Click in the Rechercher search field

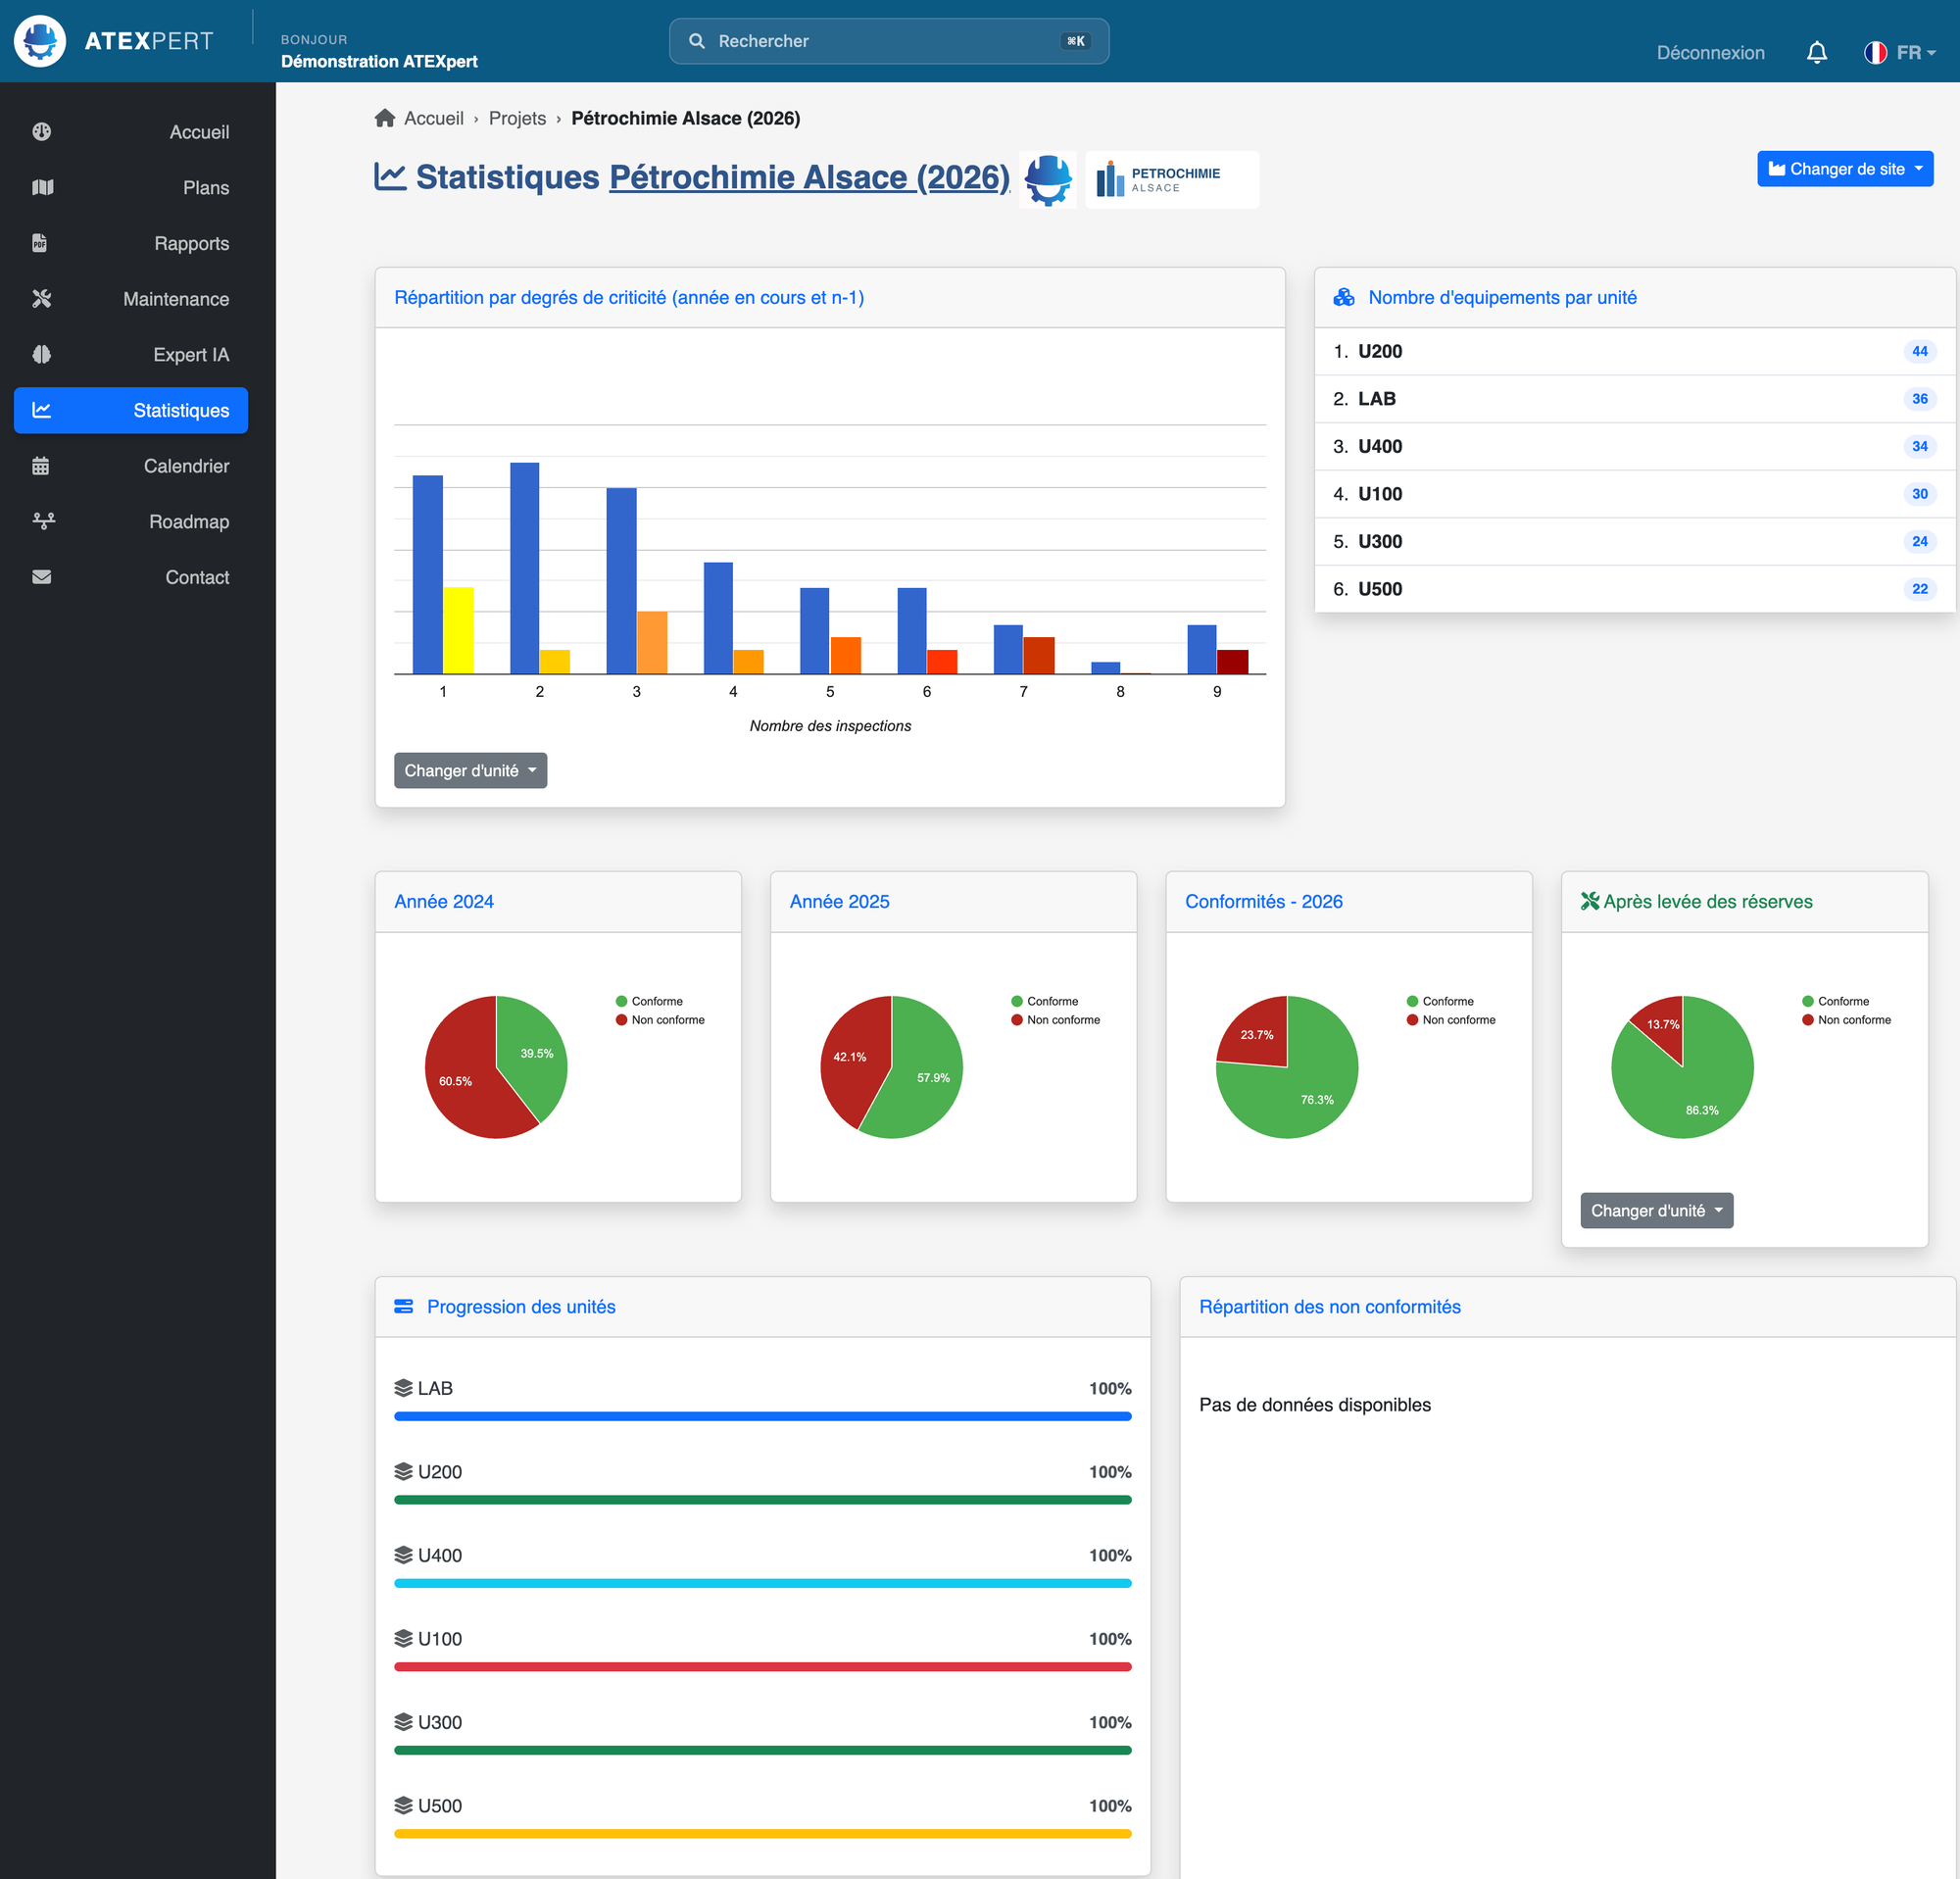click(x=888, y=41)
